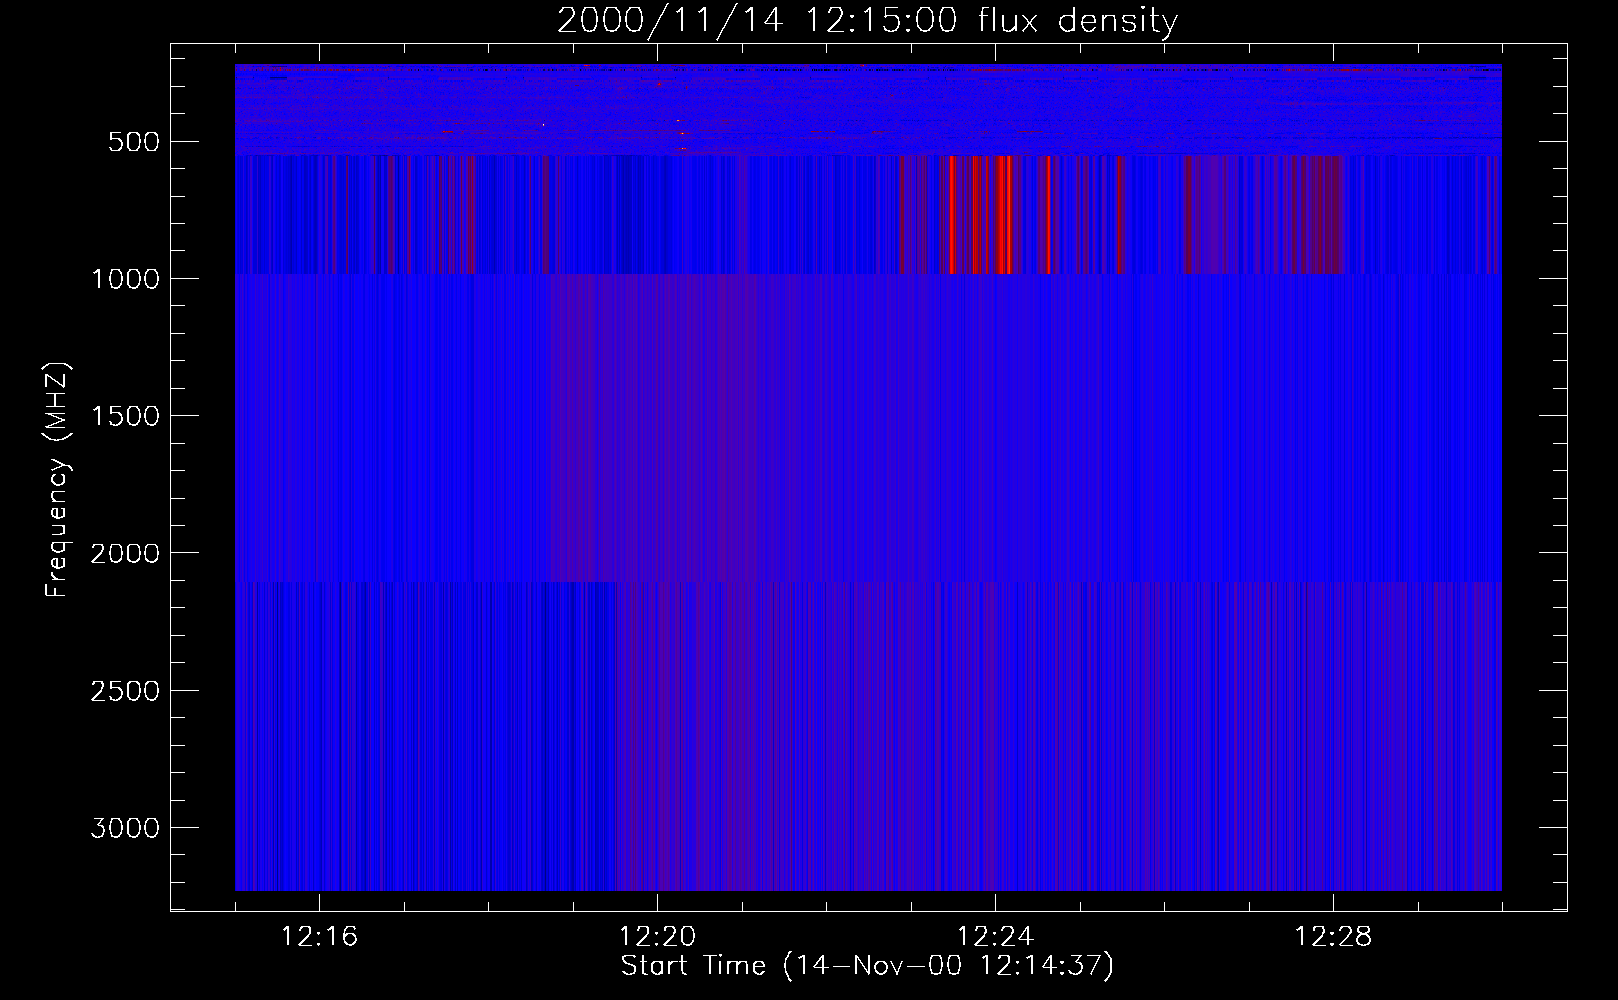The height and width of the screenshot is (1000, 1618).
Task: Click the 12:24 time tick label
Action: coord(995,937)
